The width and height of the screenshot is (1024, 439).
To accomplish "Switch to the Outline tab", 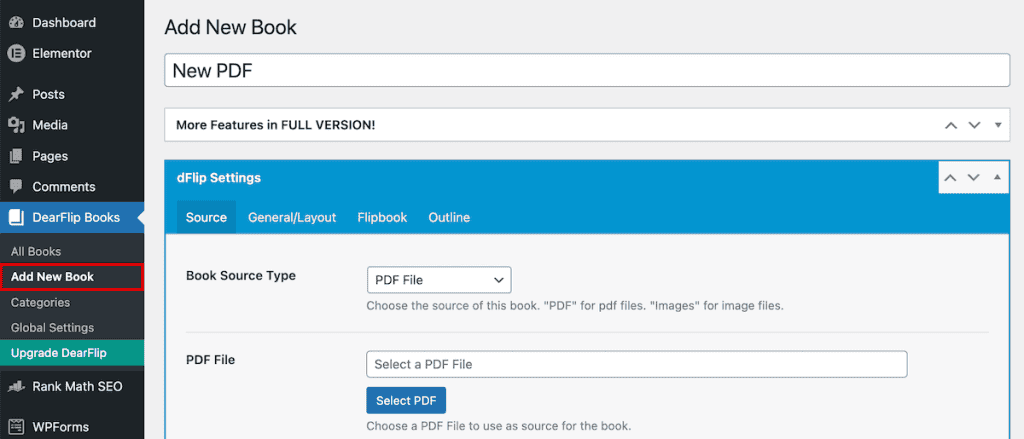I will tap(449, 218).
